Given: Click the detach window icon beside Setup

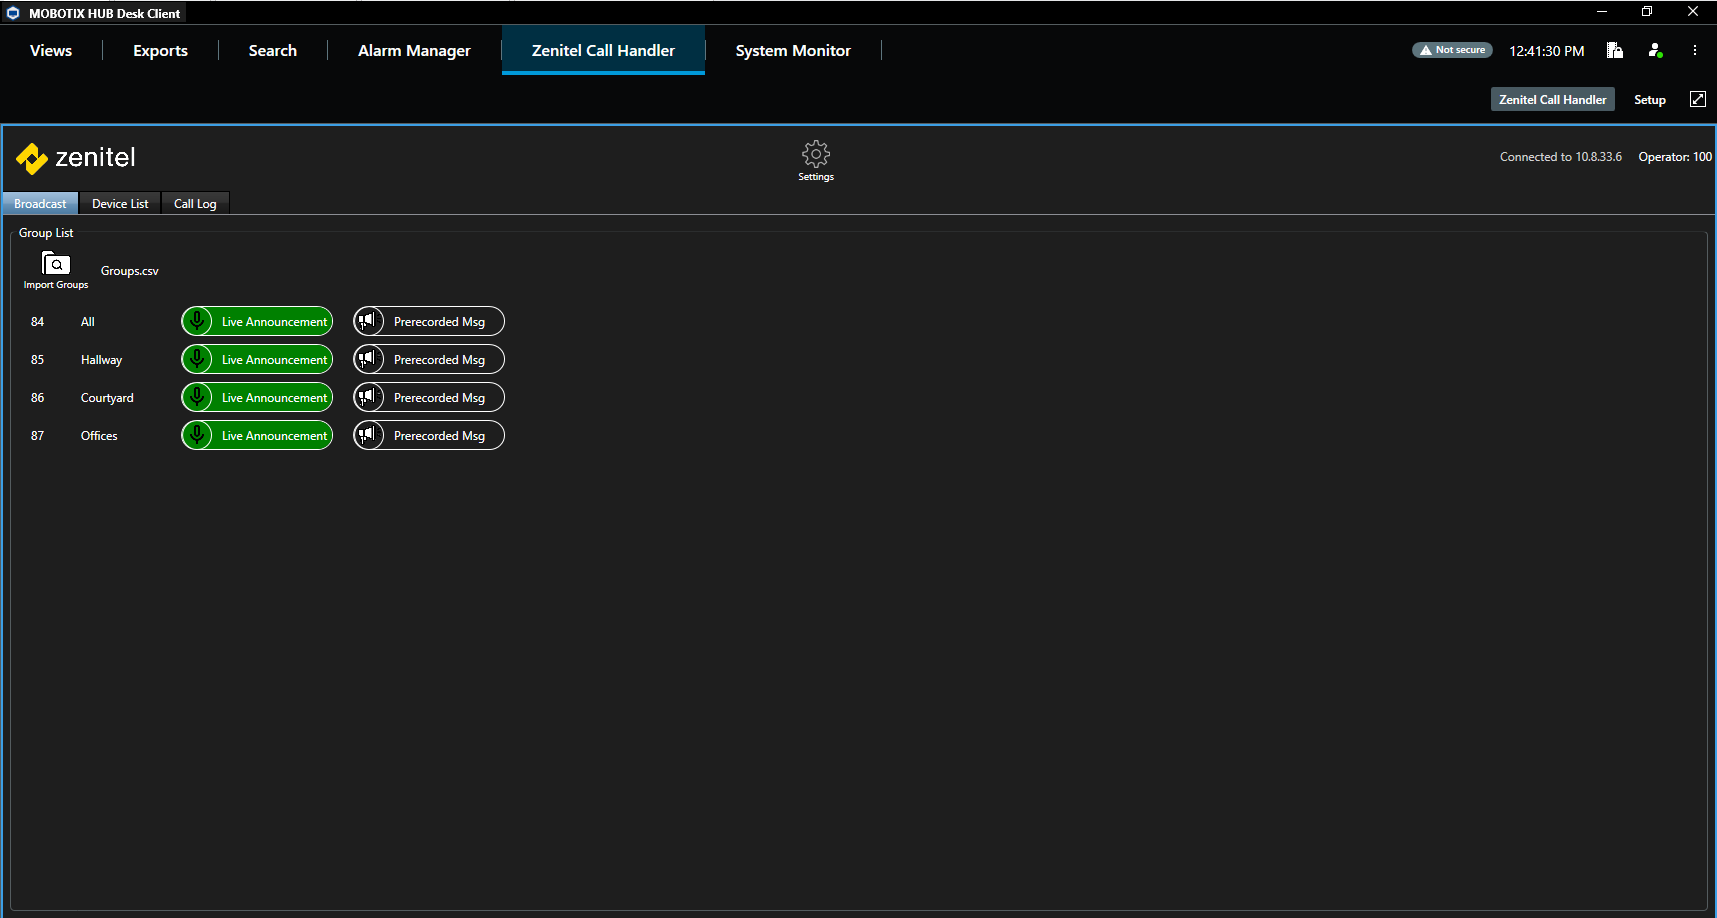Looking at the screenshot, I should tap(1697, 99).
